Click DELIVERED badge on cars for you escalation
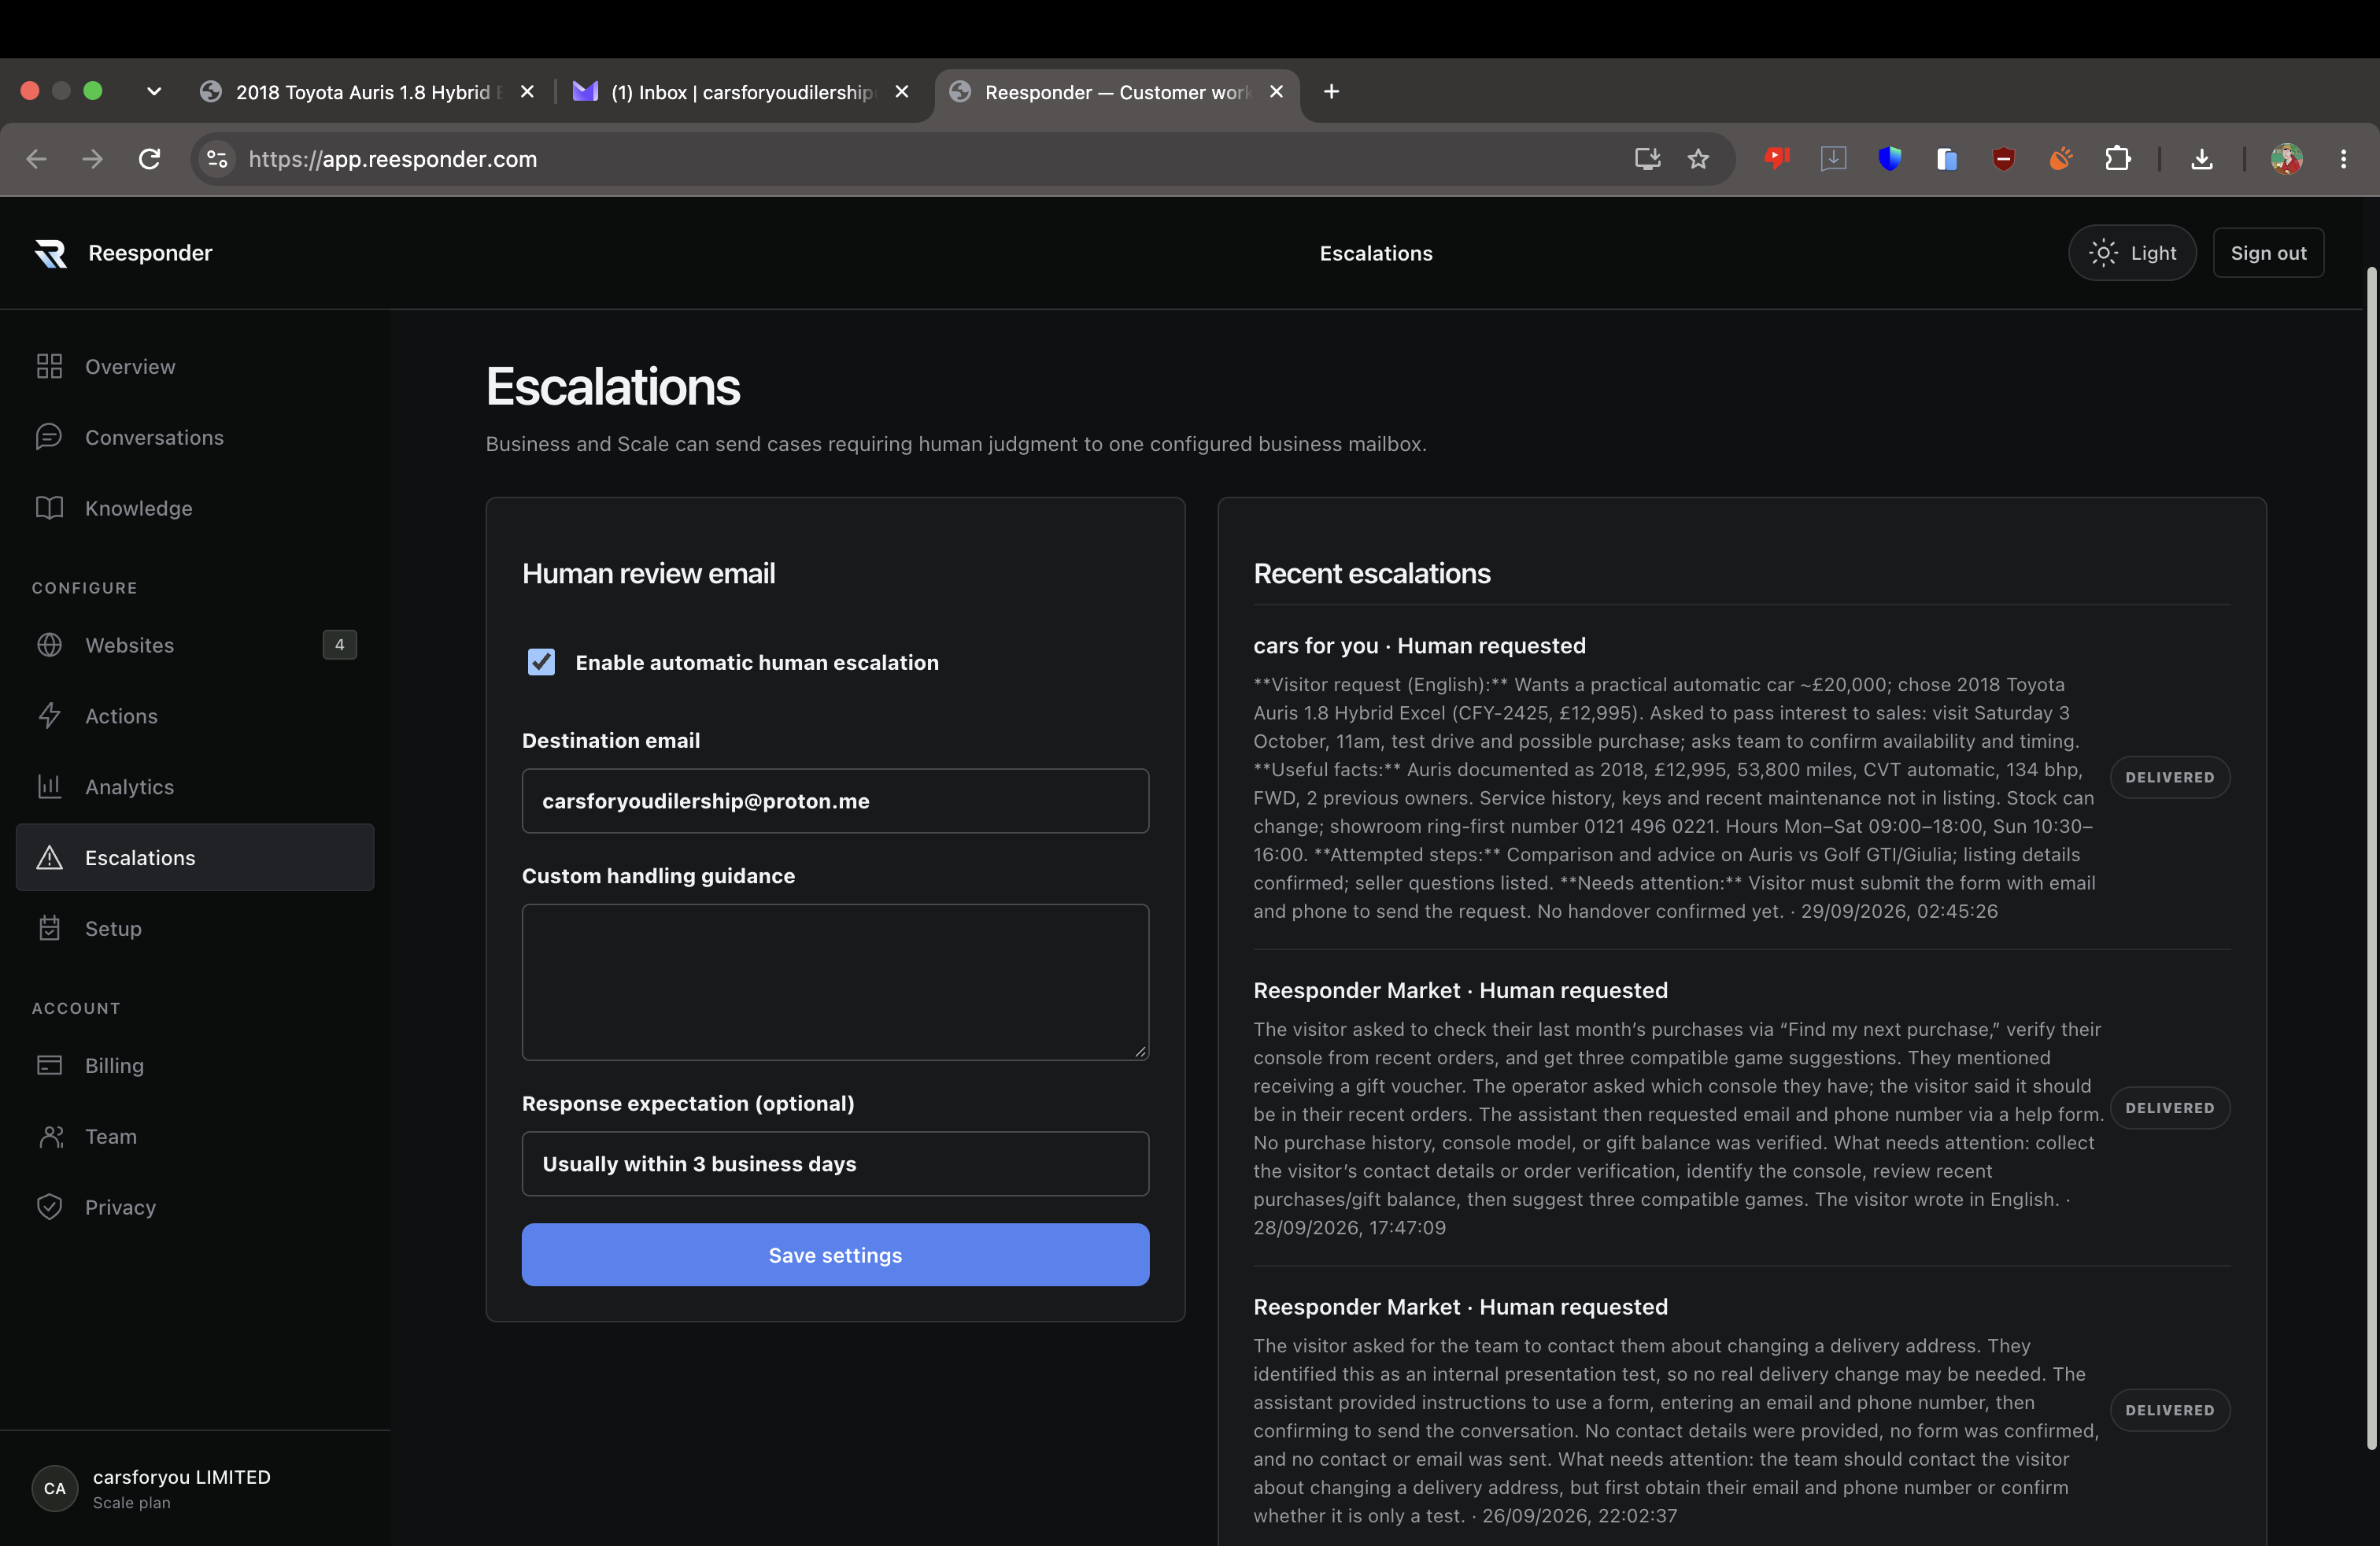Image resolution: width=2380 pixels, height=1546 pixels. [2170, 777]
